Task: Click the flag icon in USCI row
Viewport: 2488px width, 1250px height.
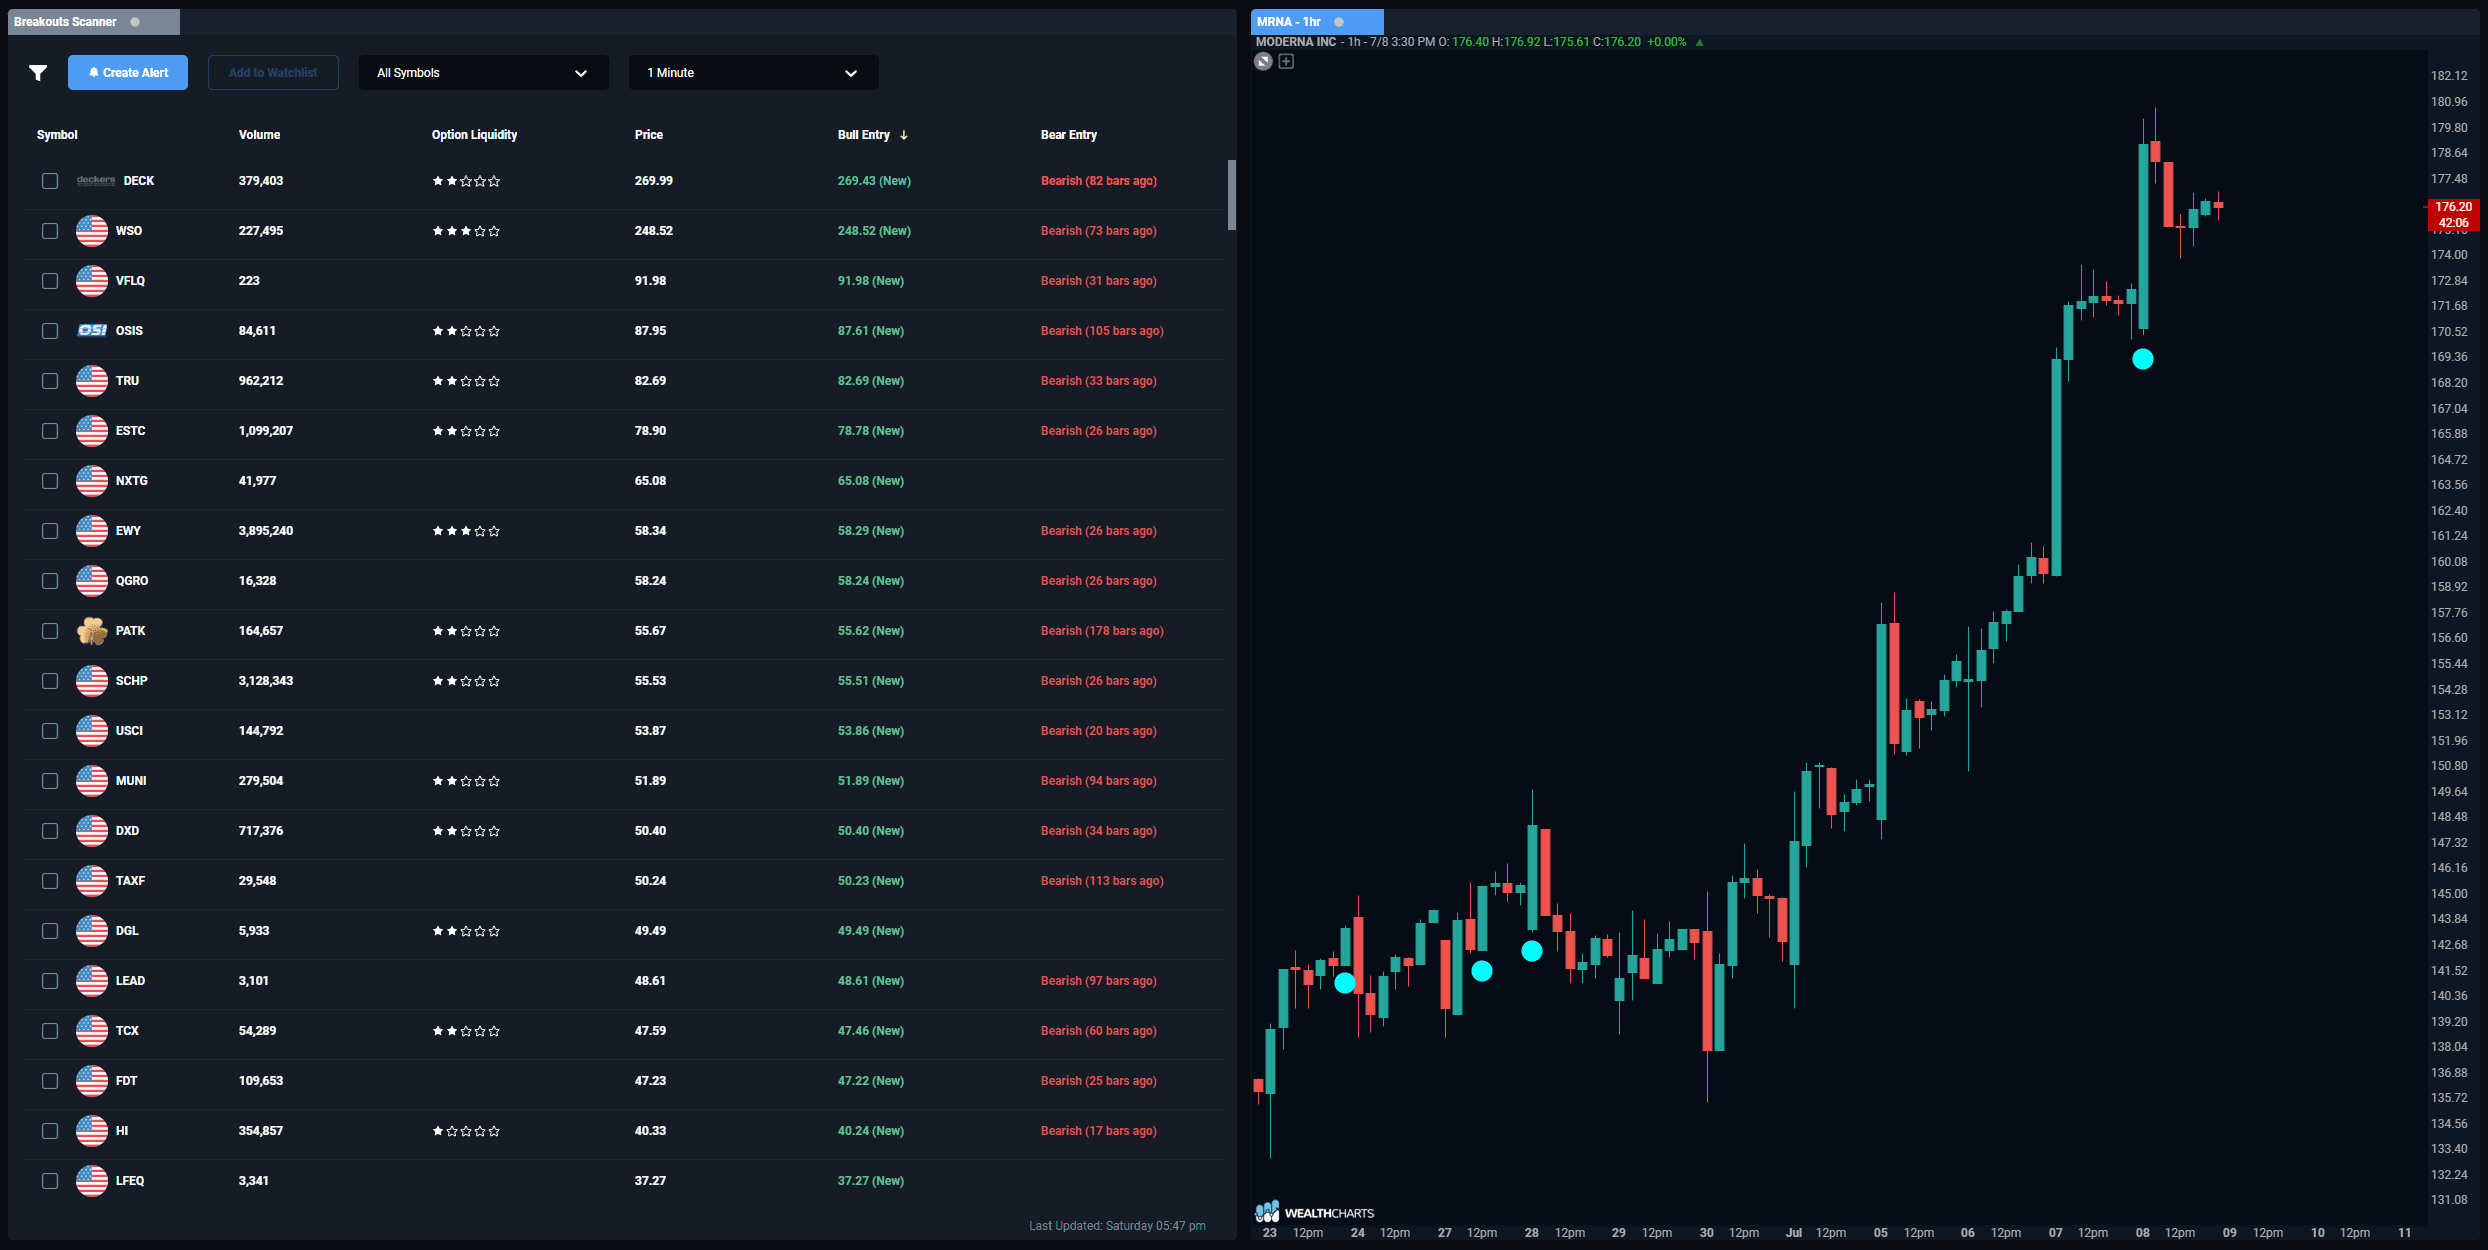Action: click(x=92, y=731)
